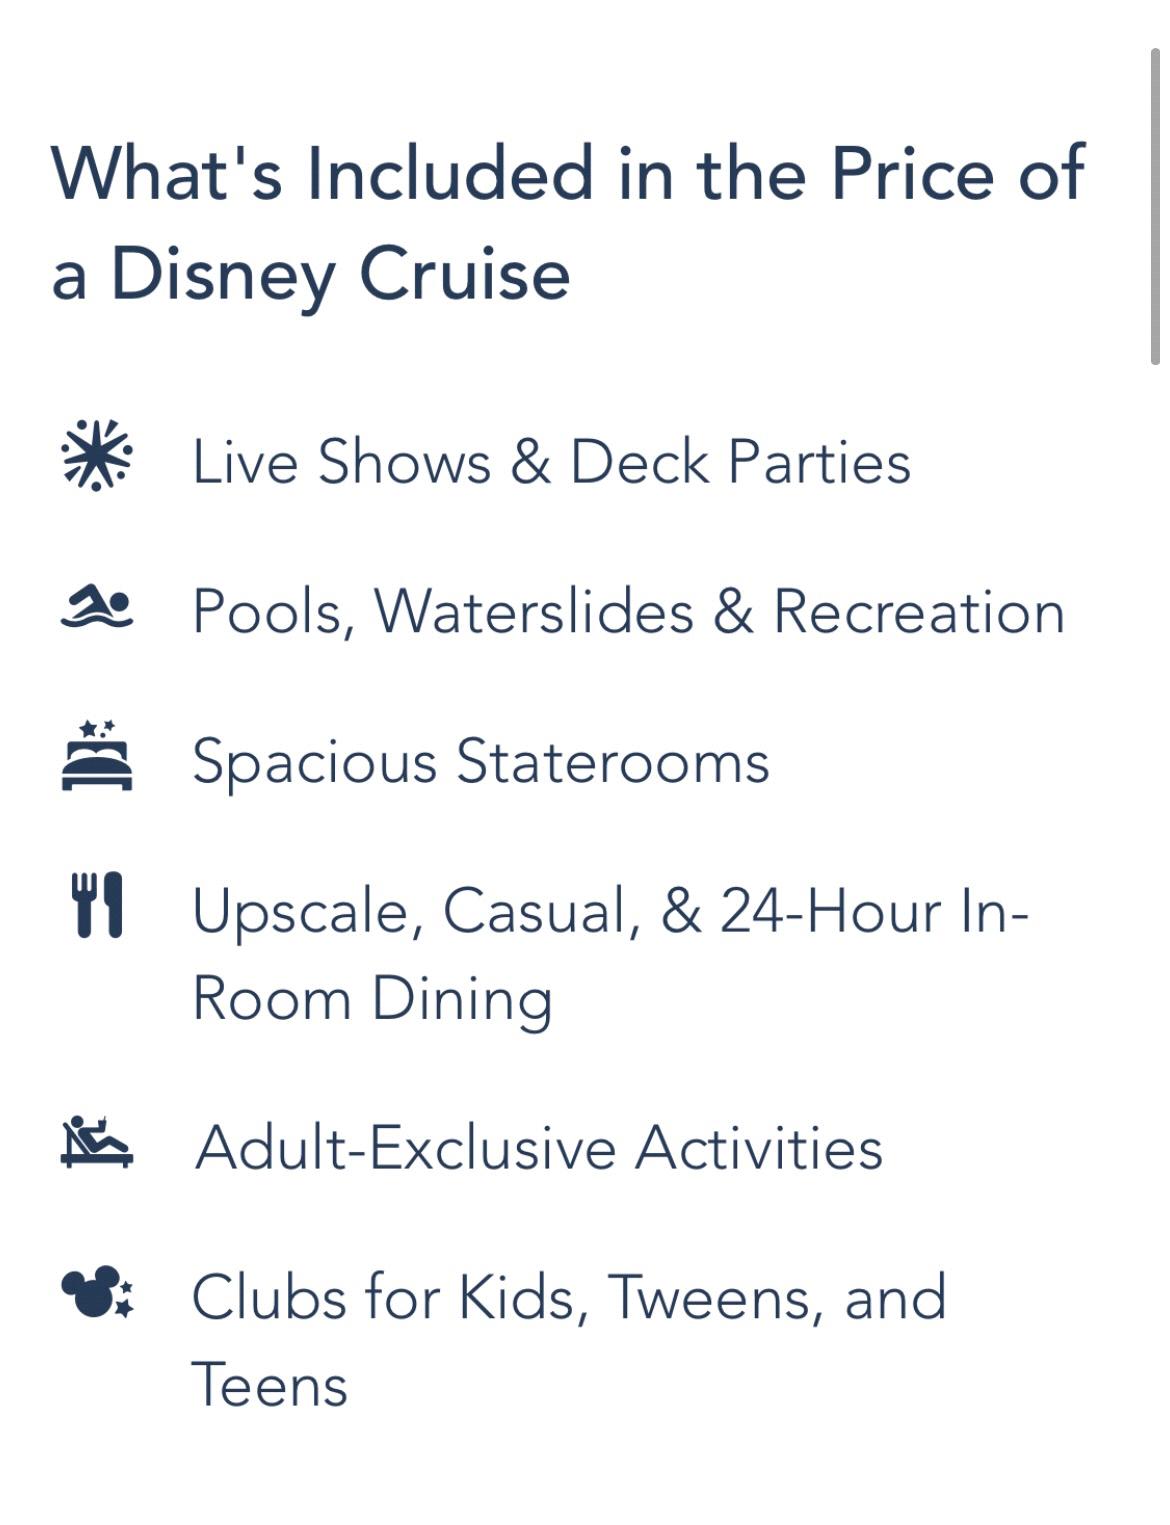Open the Adult-Exclusive Activities entry
This screenshot has width=1170, height=1525.
538,1147
